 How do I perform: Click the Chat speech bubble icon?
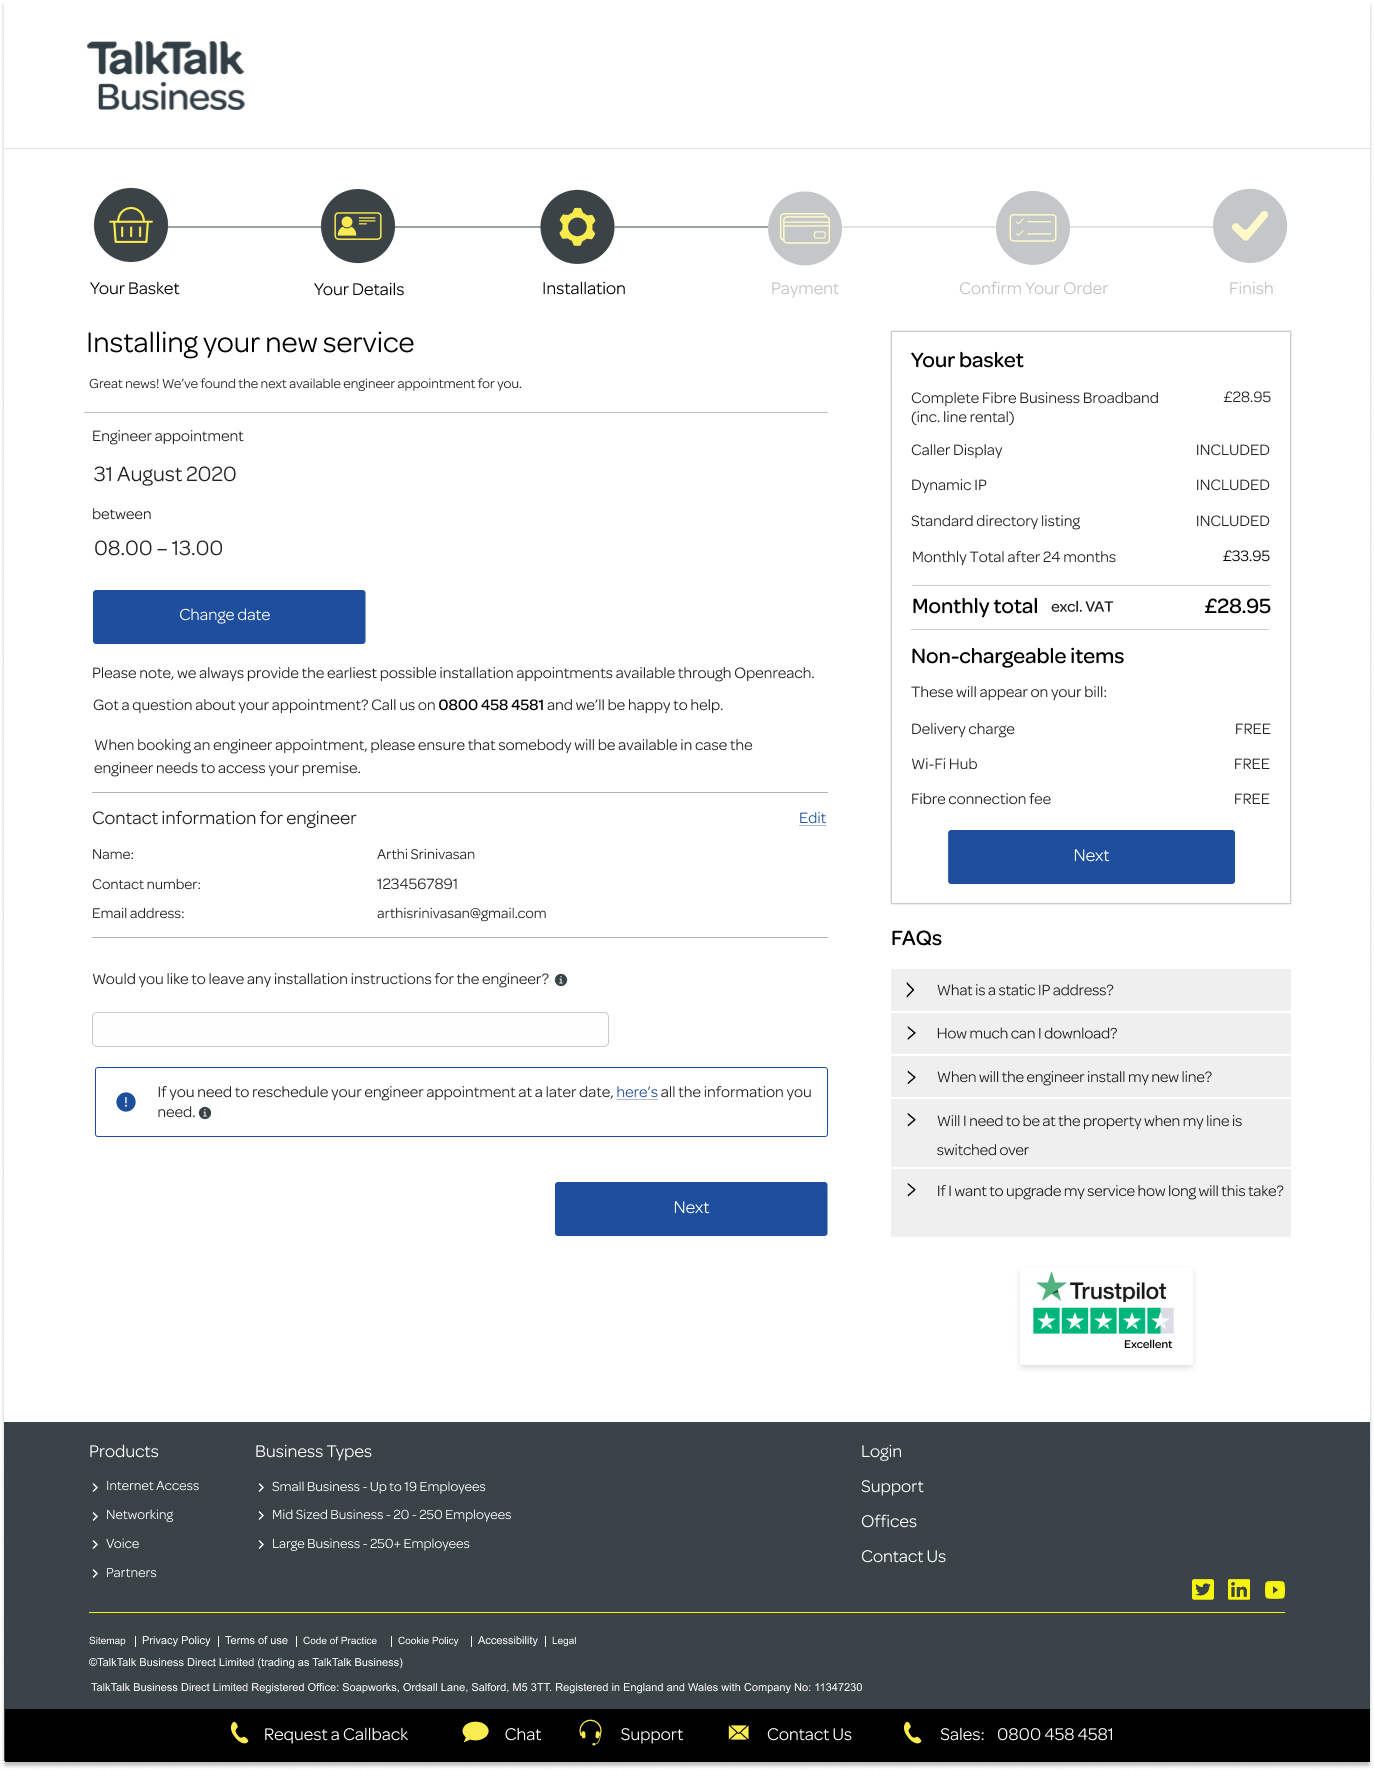[x=476, y=1733]
